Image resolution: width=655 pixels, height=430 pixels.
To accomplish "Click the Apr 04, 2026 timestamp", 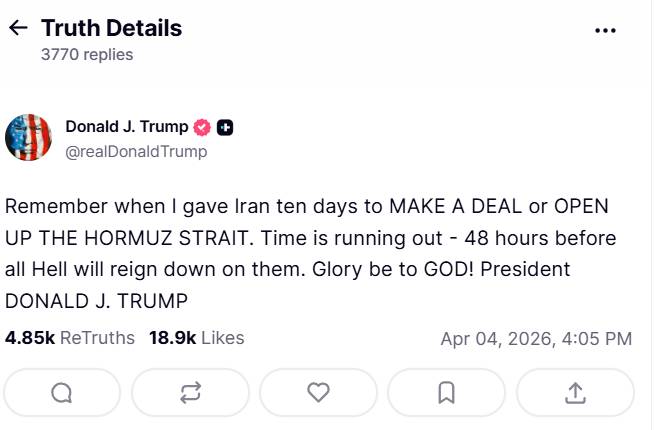I will point(535,339).
